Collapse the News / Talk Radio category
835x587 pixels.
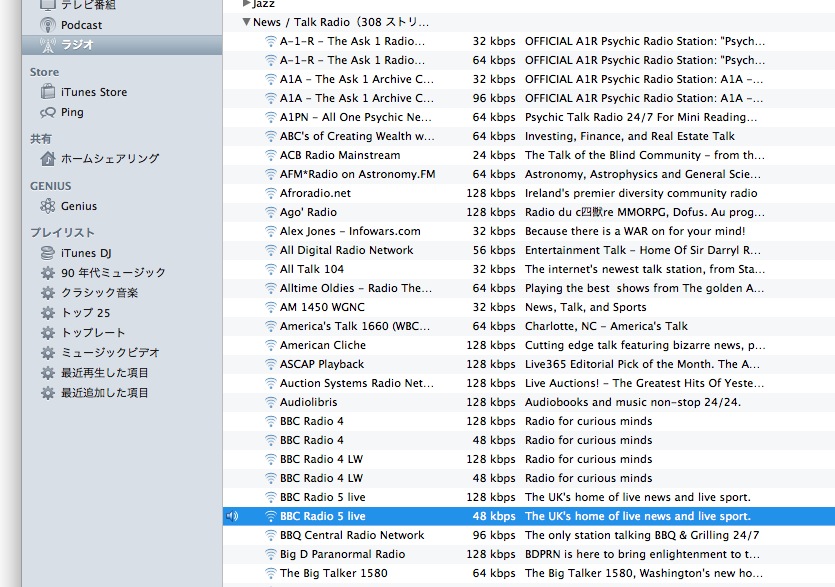[x=246, y=22]
